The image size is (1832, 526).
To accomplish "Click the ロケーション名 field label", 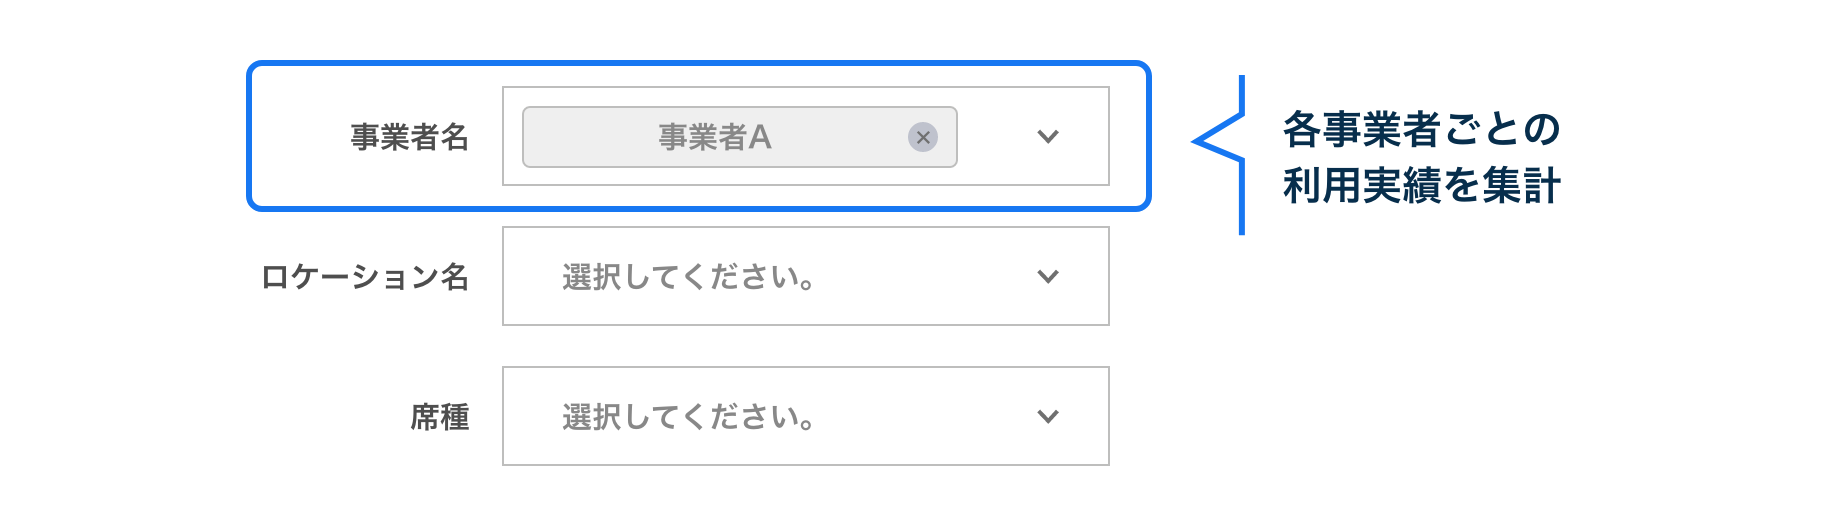I will [x=365, y=277].
